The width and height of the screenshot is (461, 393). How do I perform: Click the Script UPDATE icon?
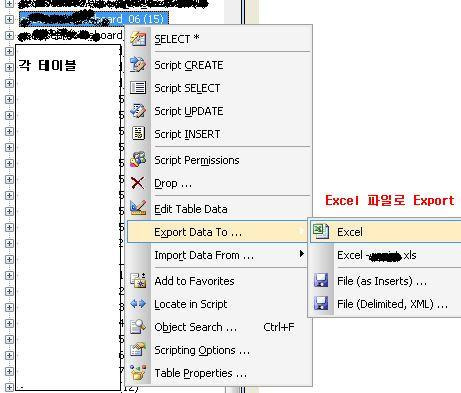pos(138,111)
